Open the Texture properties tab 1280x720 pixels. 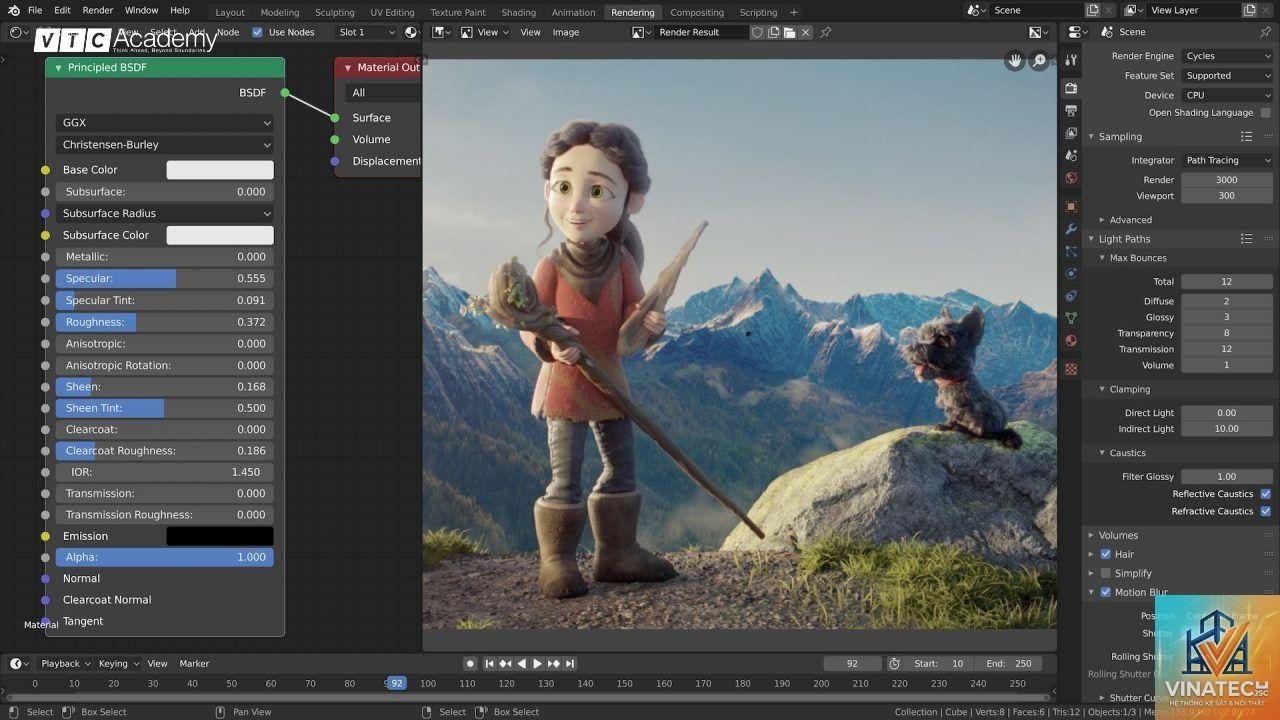point(1071,369)
